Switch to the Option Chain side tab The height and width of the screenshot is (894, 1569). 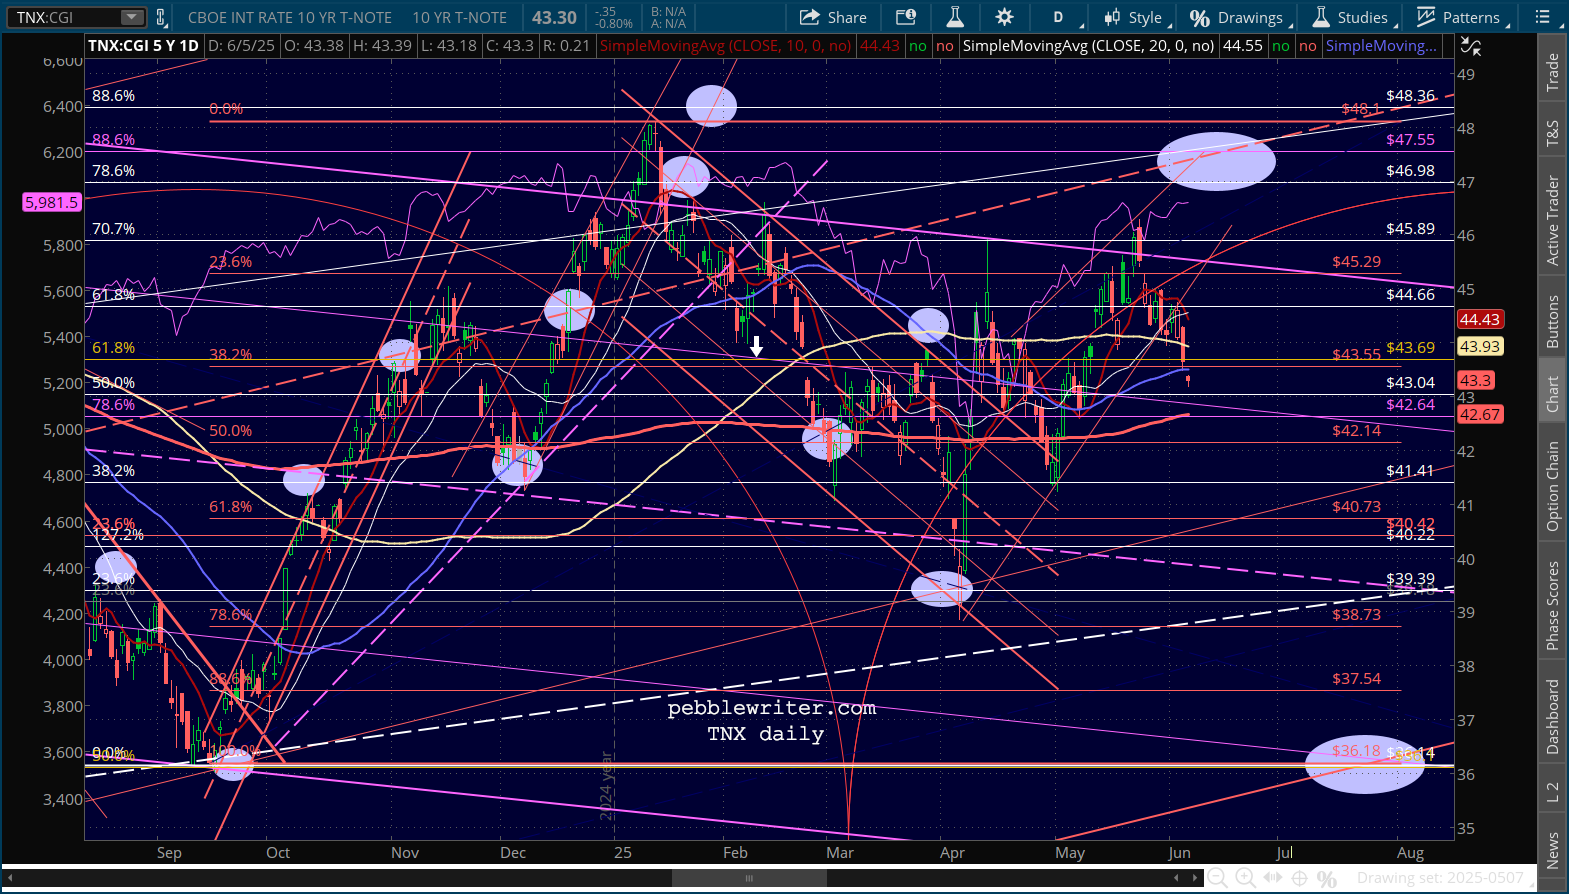coord(1552,486)
